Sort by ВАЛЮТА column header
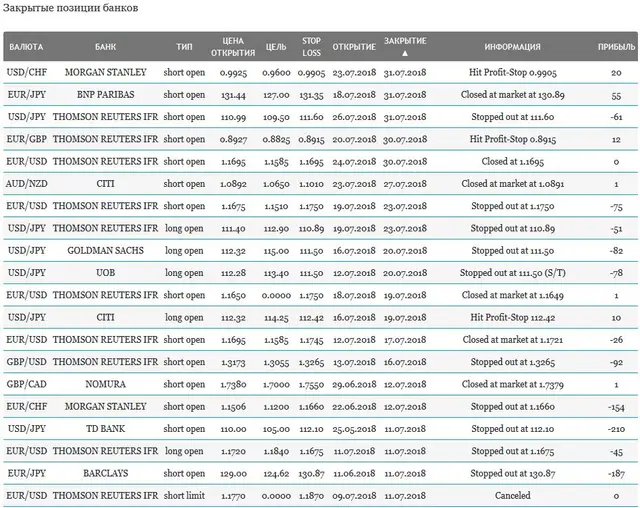Screen dimensions: 640x508 26,47
